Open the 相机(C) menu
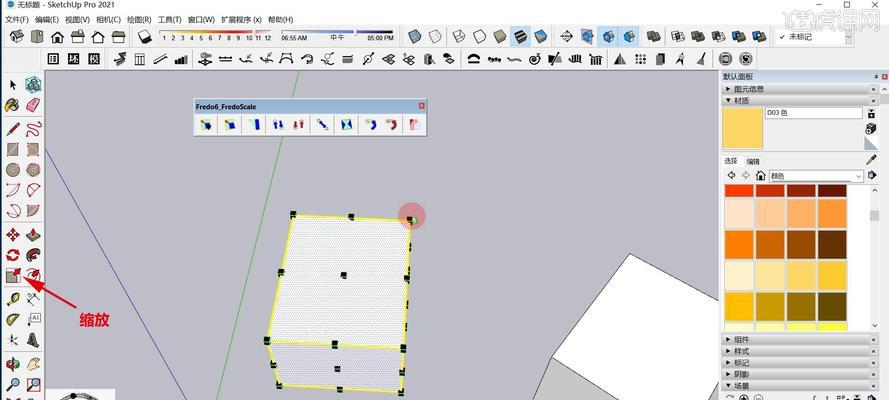 [x=108, y=20]
